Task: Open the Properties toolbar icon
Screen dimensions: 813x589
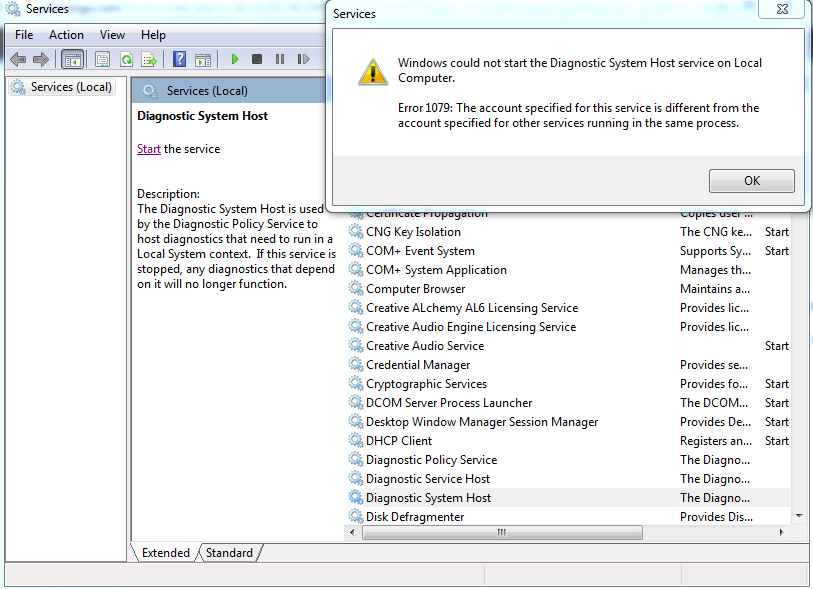Action: click(102, 60)
